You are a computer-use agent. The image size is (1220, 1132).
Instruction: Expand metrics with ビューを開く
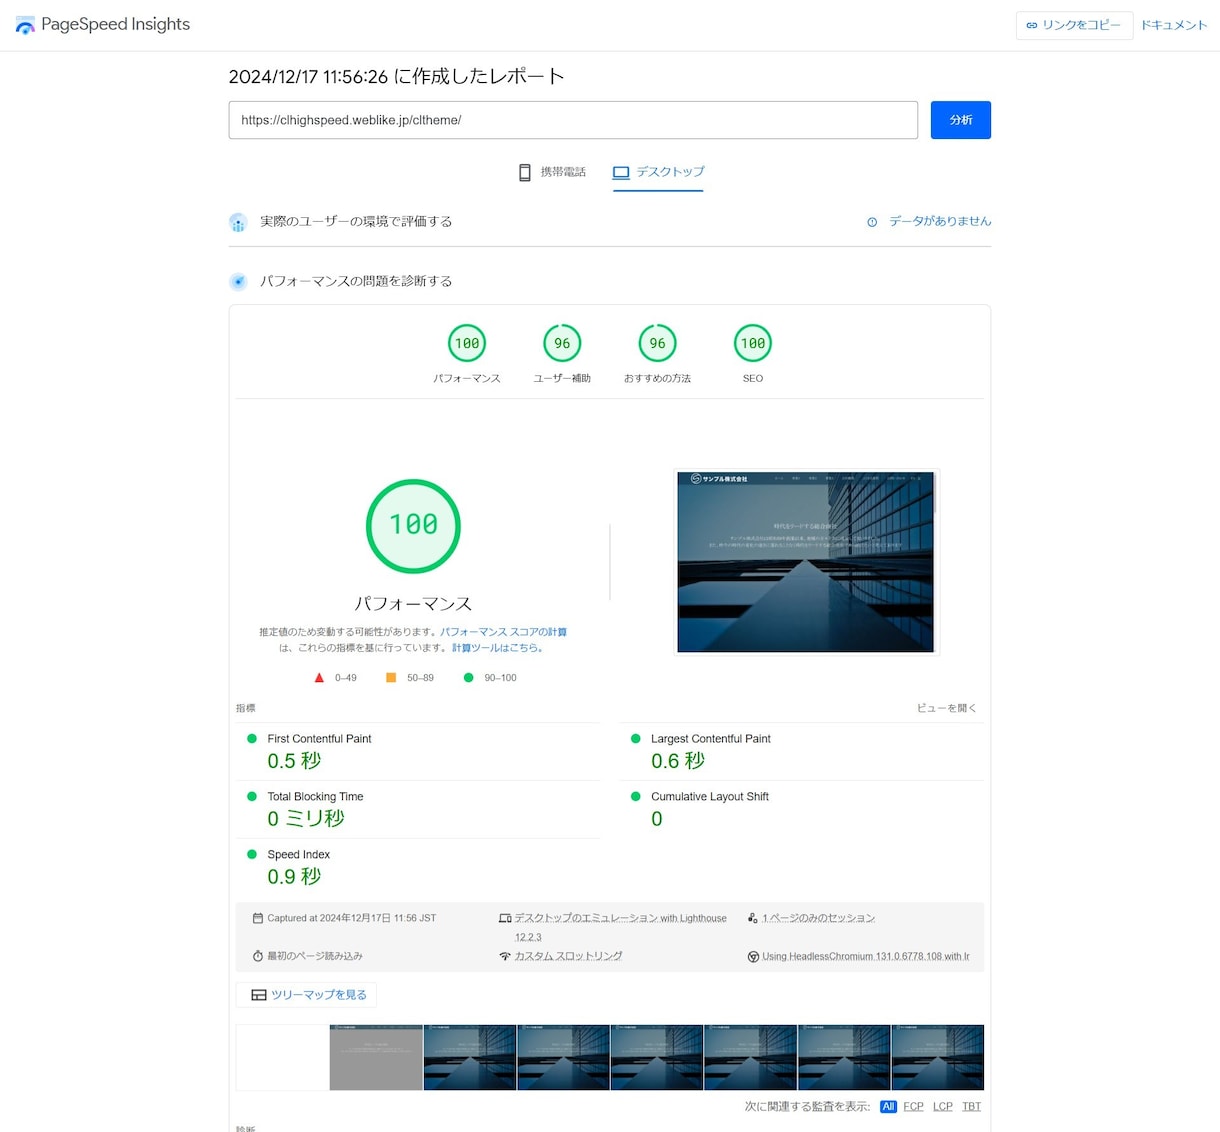click(x=946, y=708)
